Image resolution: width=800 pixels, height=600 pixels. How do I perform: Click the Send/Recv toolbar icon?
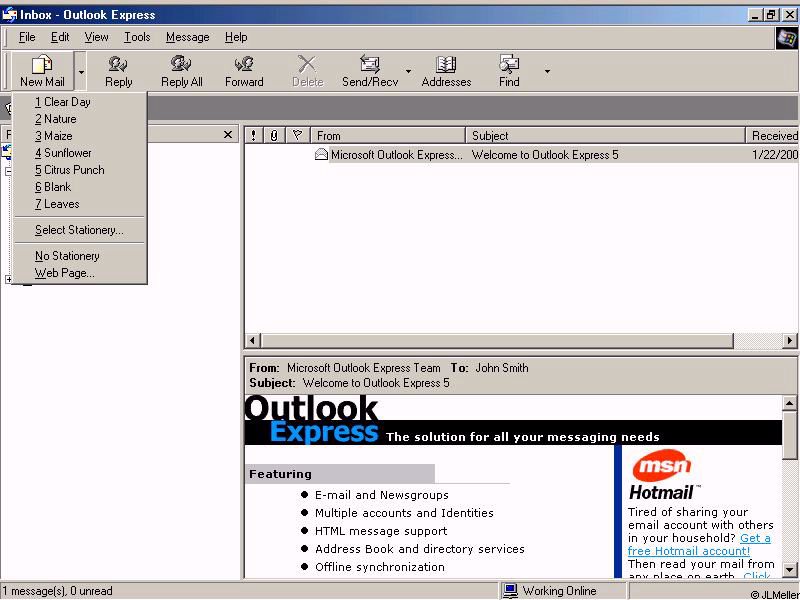point(369,66)
